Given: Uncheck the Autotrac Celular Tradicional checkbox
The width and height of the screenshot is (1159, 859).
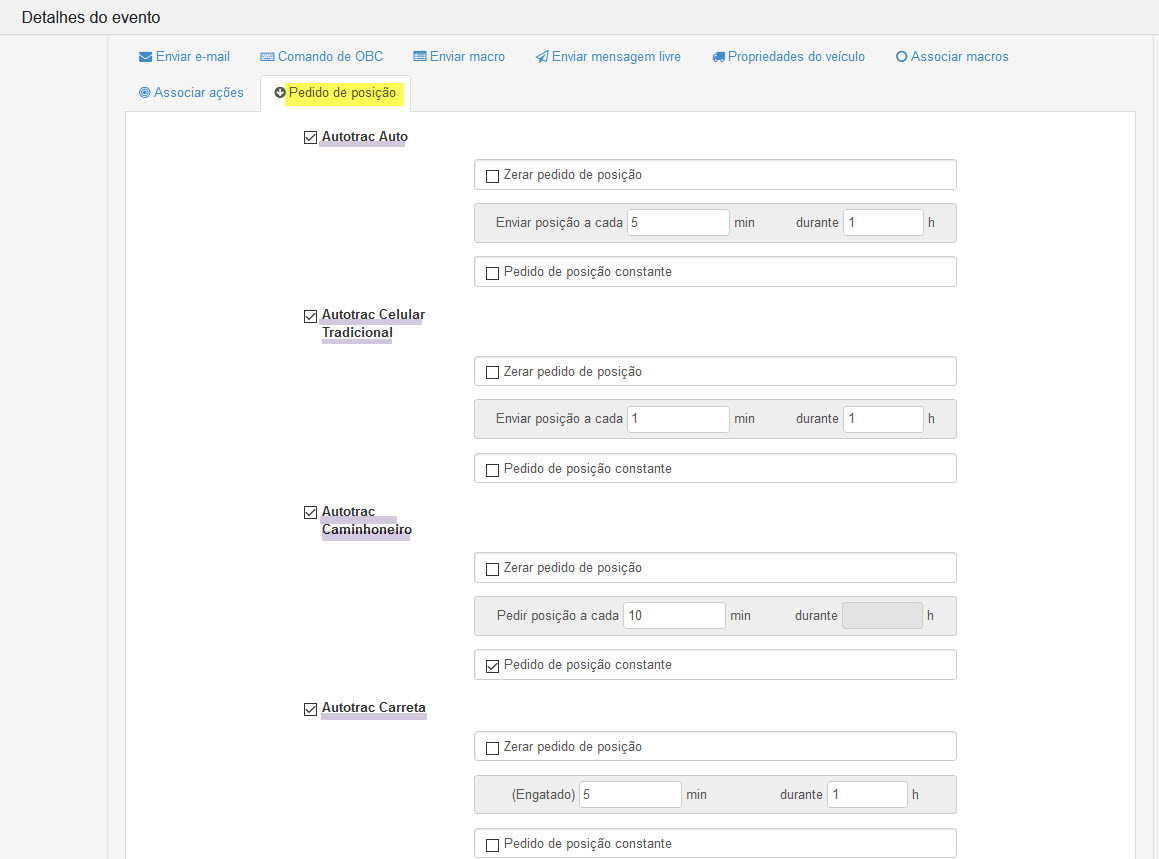Looking at the screenshot, I should pyautogui.click(x=310, y=316).
